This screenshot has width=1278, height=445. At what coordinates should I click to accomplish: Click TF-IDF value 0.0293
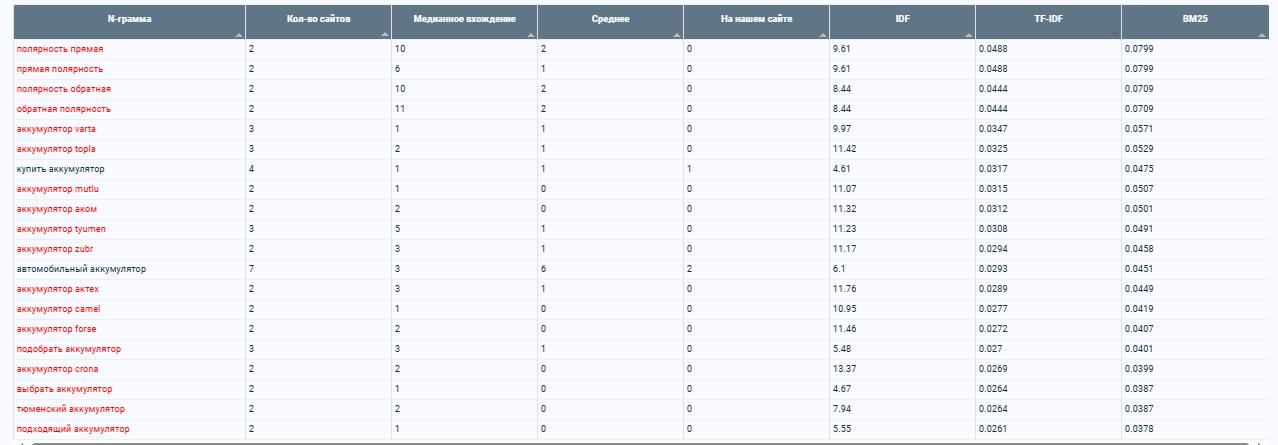[x=993, y=269]
